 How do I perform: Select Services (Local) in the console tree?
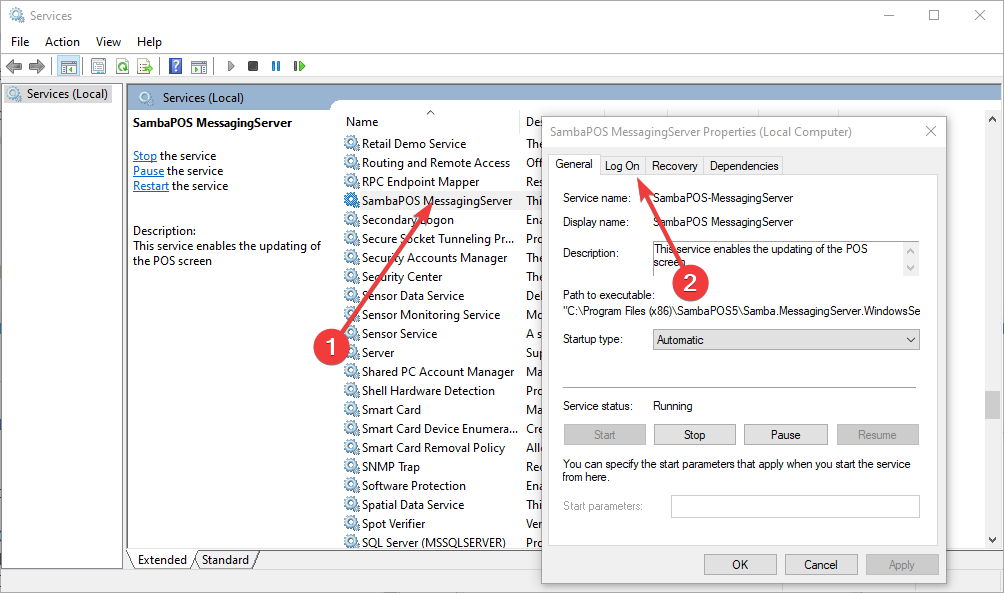pos(58,94)
